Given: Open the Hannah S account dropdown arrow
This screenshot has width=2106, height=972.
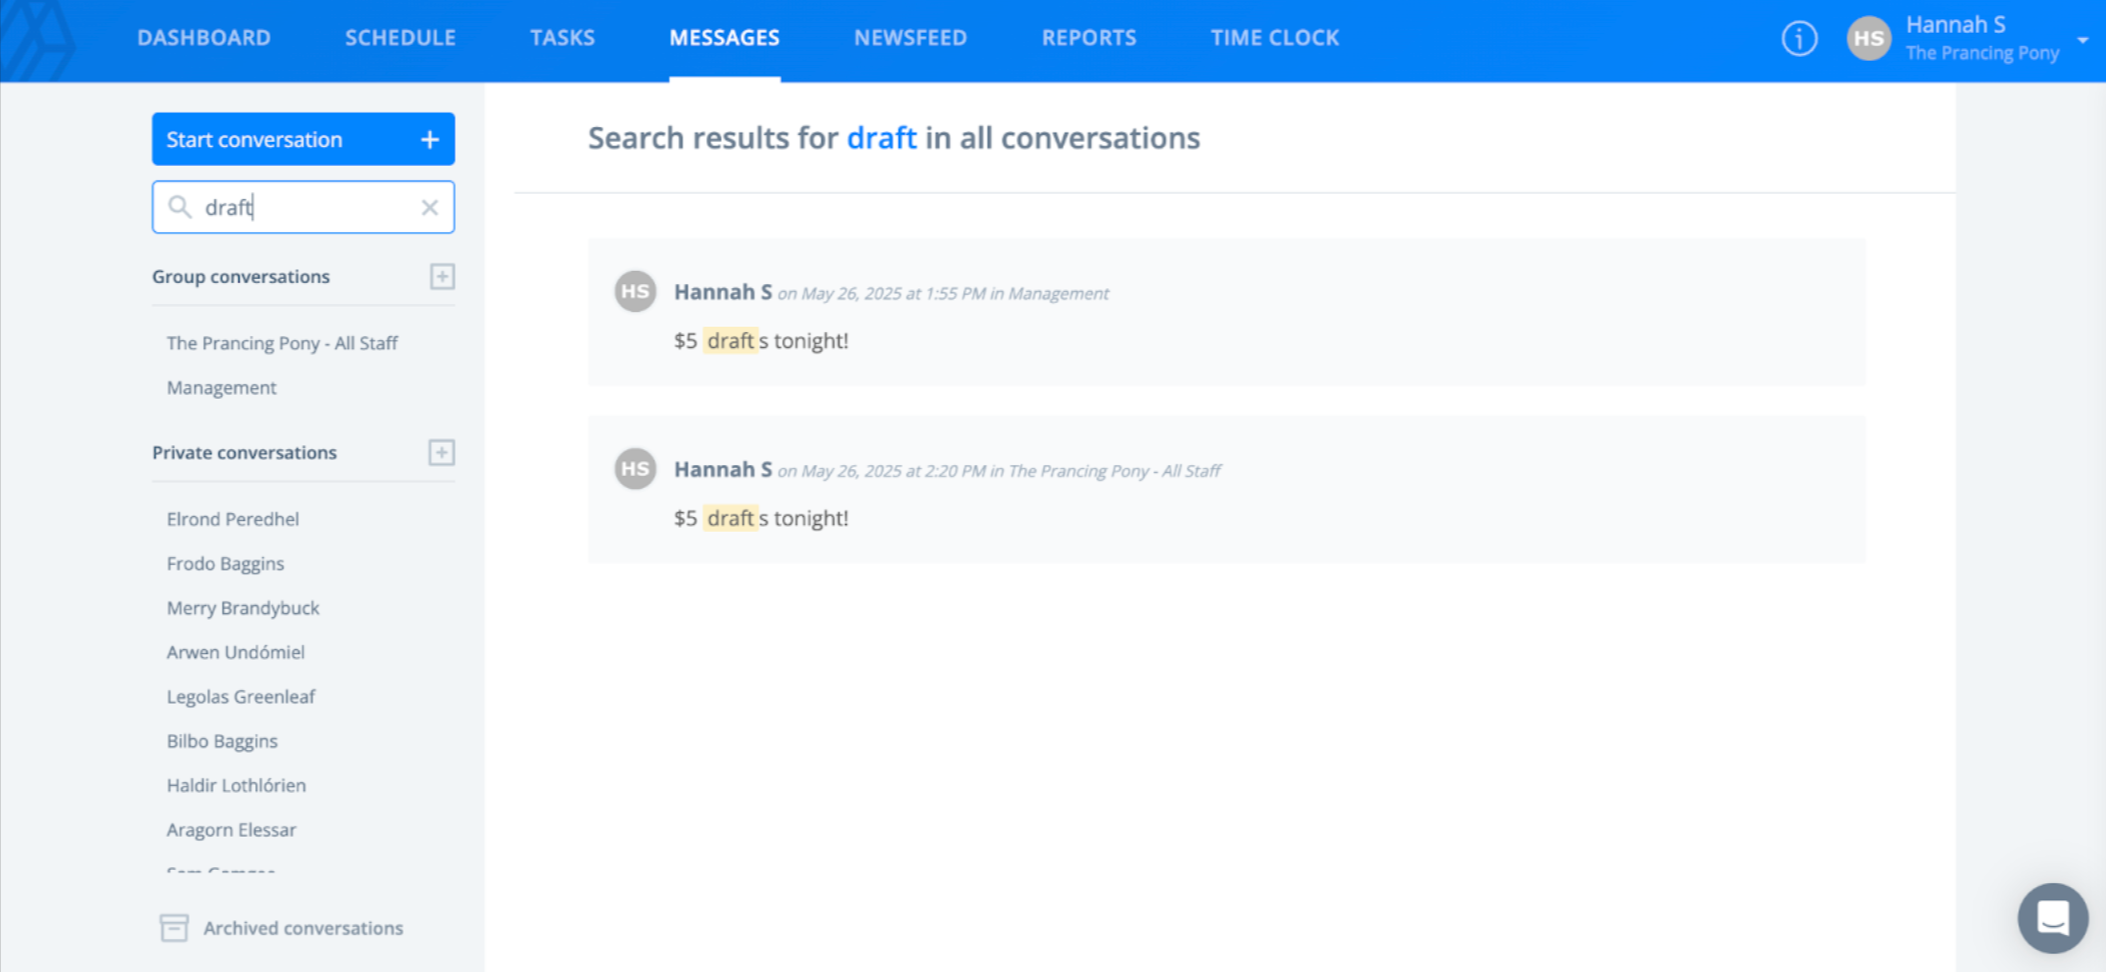Looking at the screenshot, I should (x=2082, y=40).
